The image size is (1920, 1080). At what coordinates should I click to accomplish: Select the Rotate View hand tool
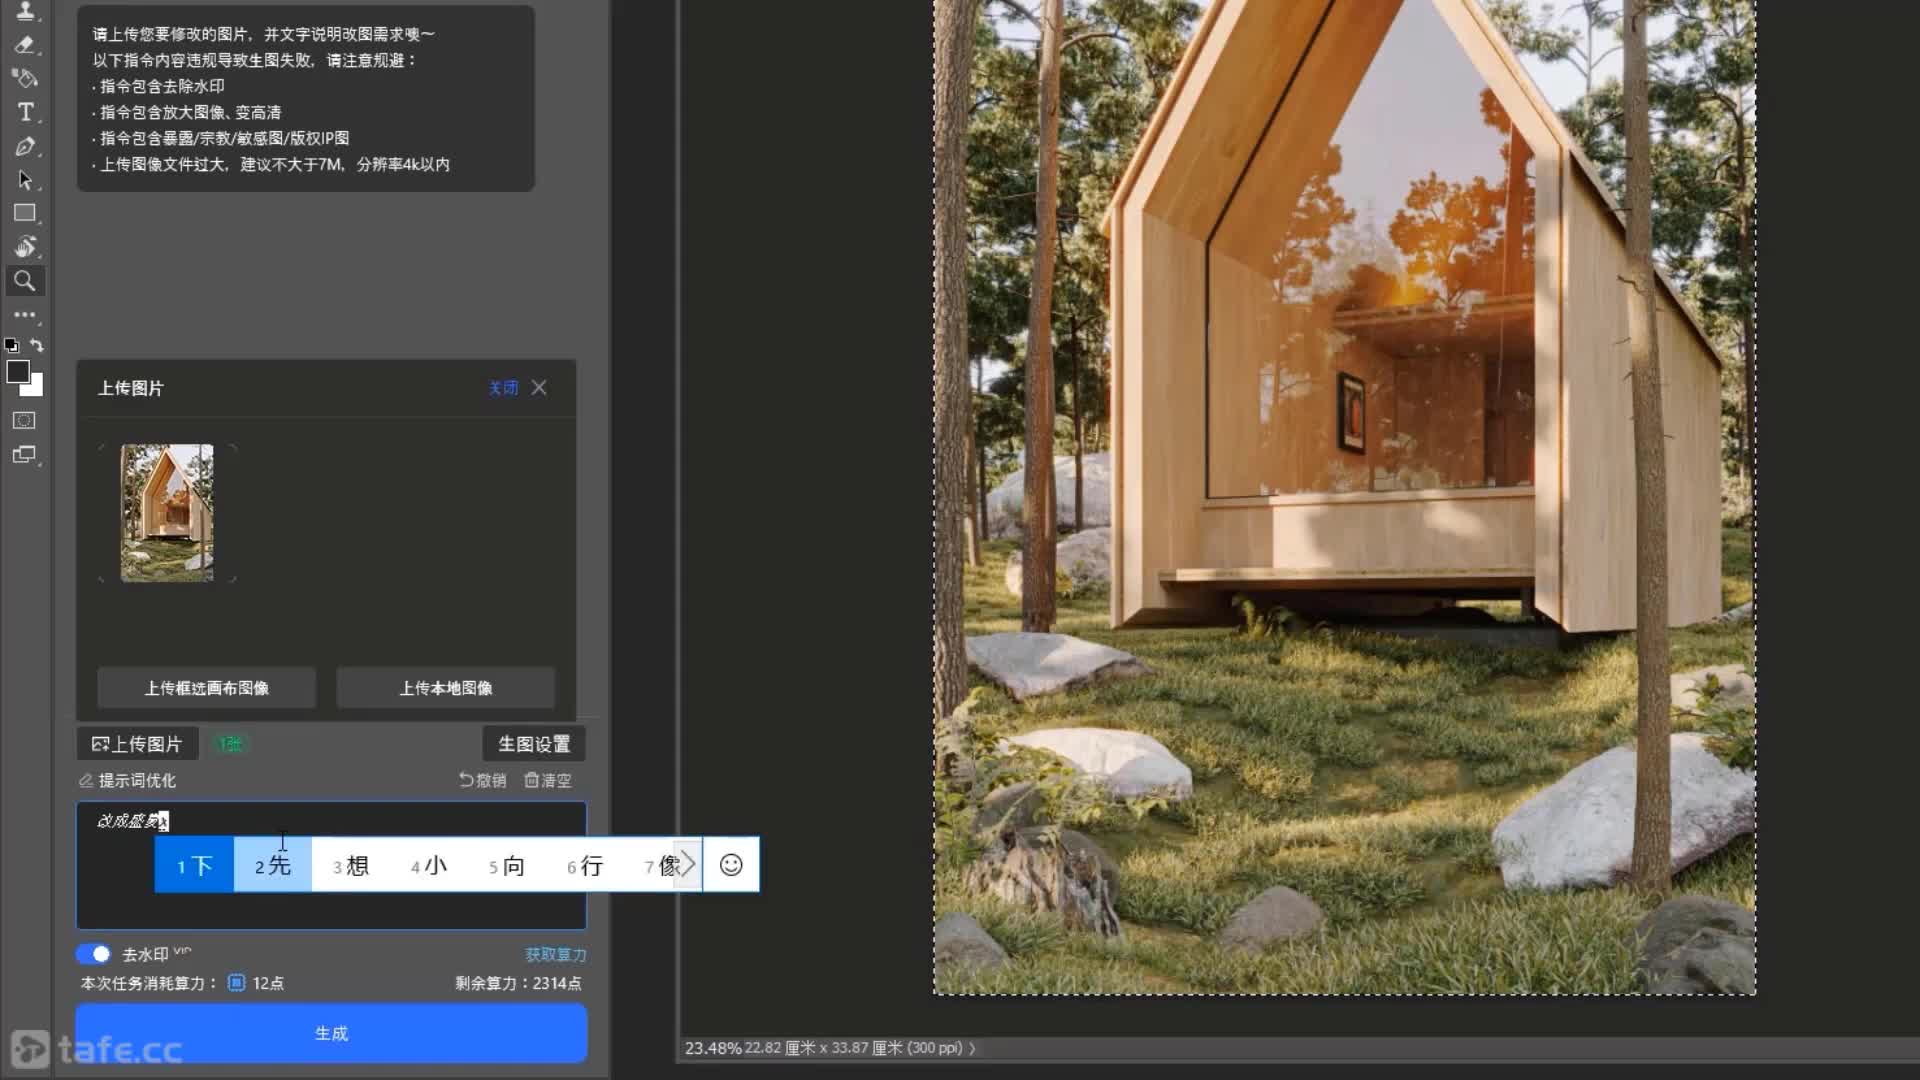(x=25, y=247)
